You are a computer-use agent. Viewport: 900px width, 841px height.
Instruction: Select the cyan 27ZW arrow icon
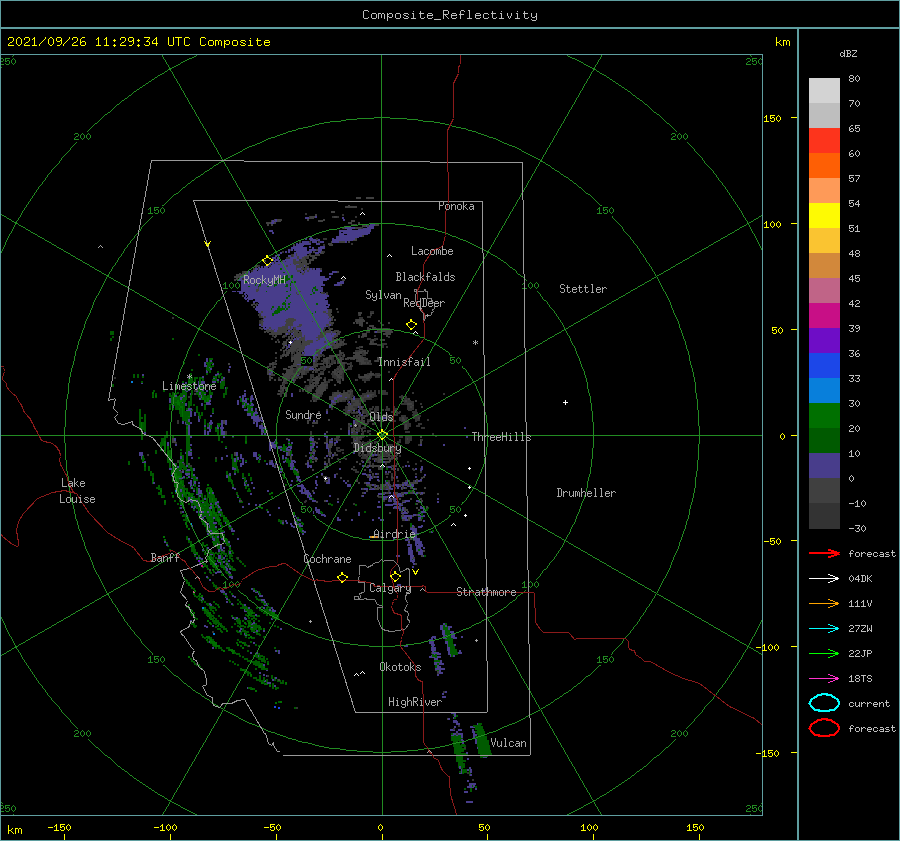[x=824, y=628]
